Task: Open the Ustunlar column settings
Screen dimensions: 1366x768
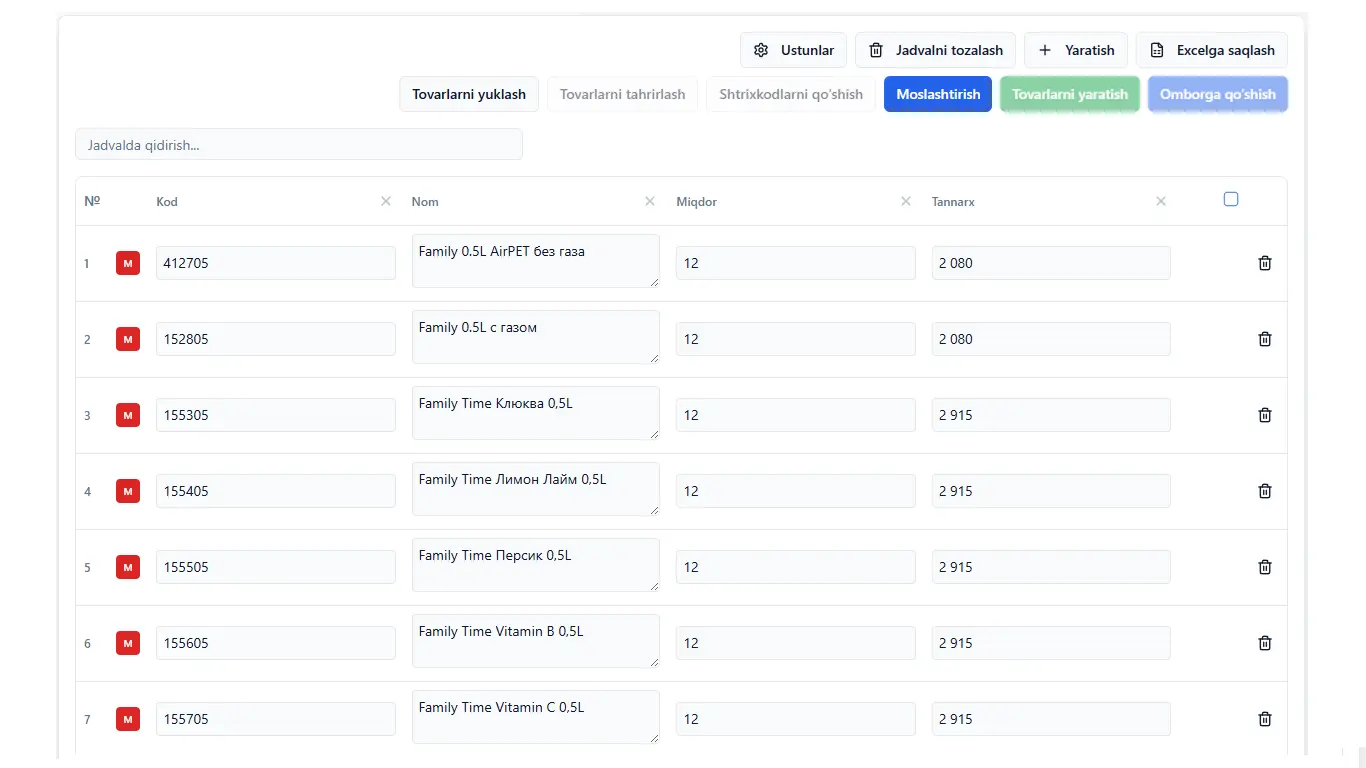Action: click(794, 50)
